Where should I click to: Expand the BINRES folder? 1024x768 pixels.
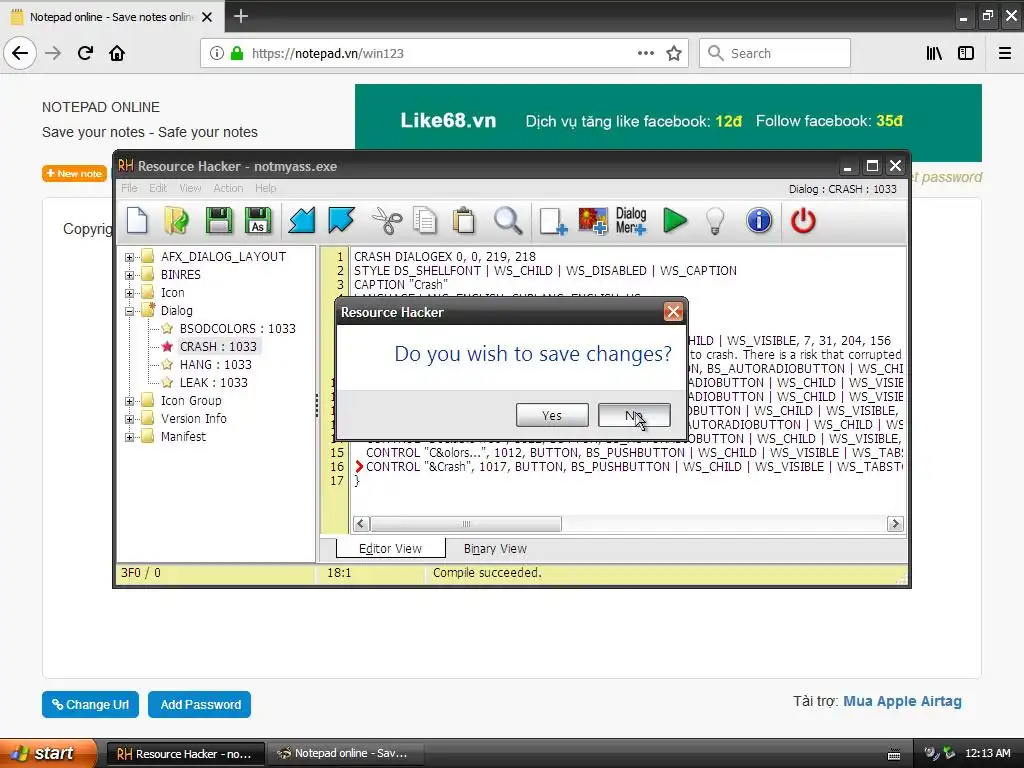click(129, 275)
